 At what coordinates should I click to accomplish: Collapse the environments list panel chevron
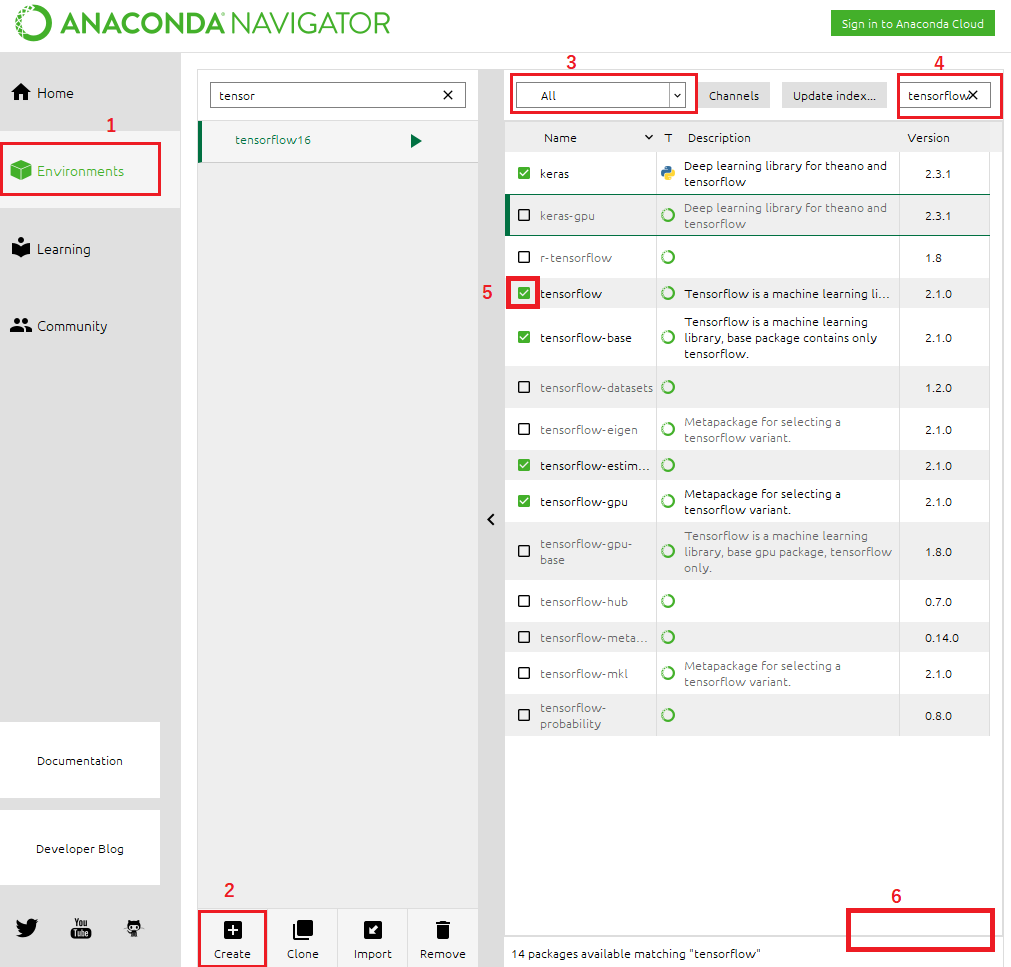[x=491, y=519]
